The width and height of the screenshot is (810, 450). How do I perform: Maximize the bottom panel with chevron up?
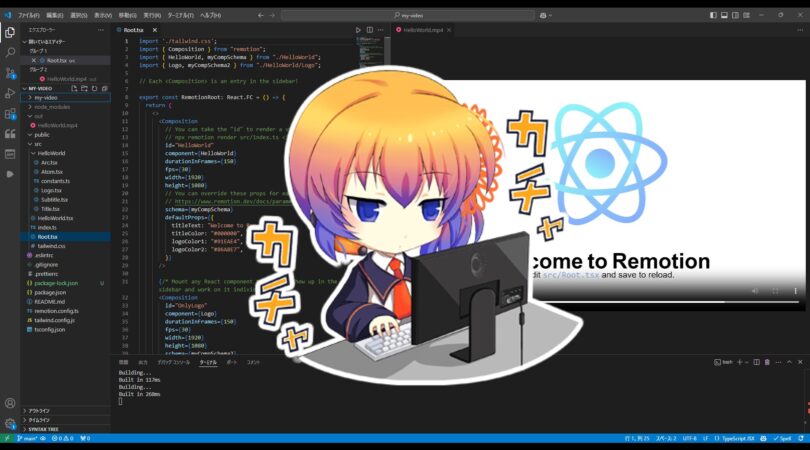coord(789,362)
